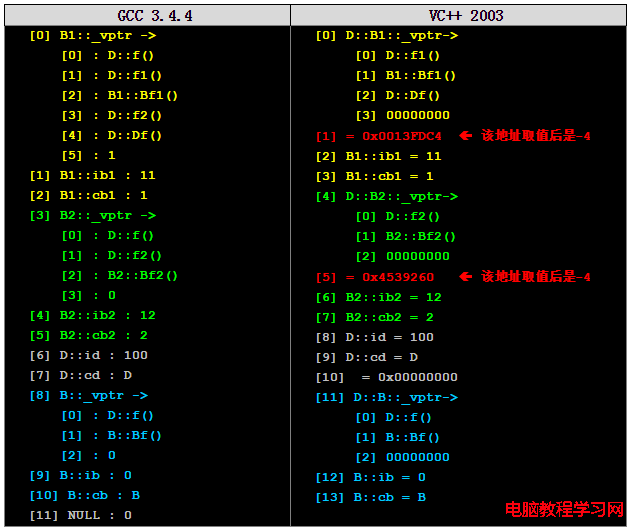Click the GCC 3.4.4 column header
Image resolution: width=630 pixels, height=530 pixels.
coord(147,16)
